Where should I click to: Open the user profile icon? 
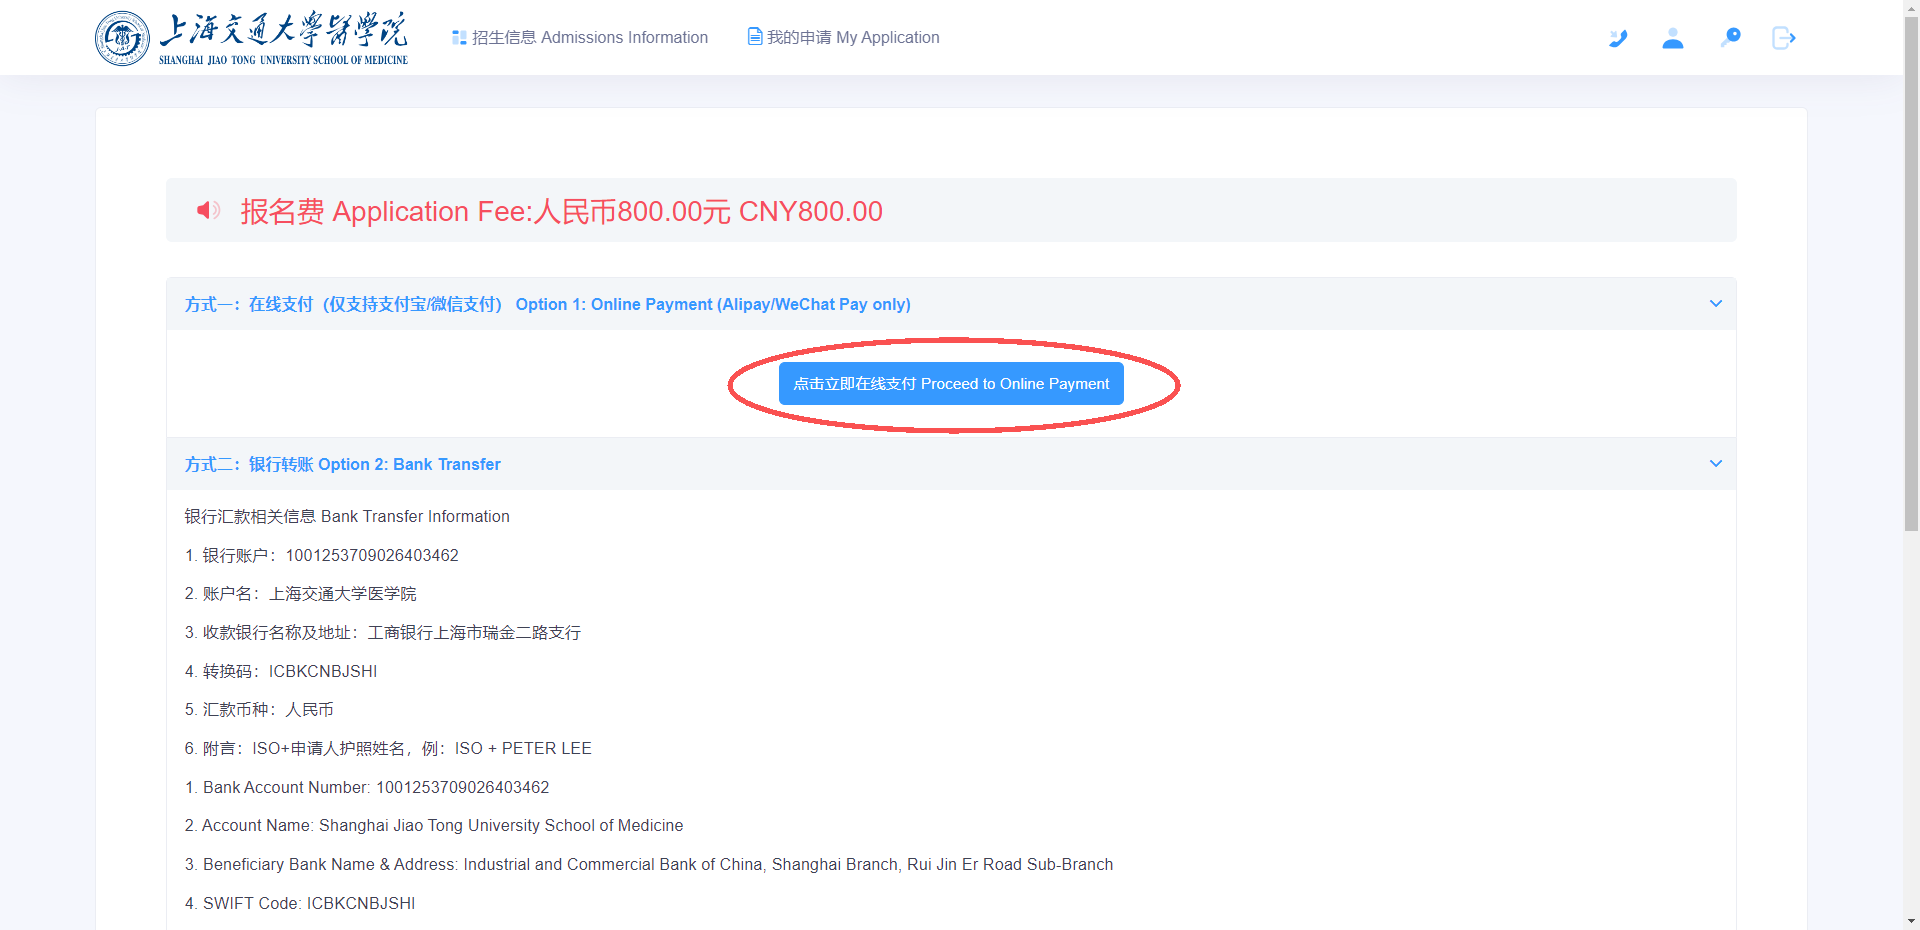point(1673,38)
